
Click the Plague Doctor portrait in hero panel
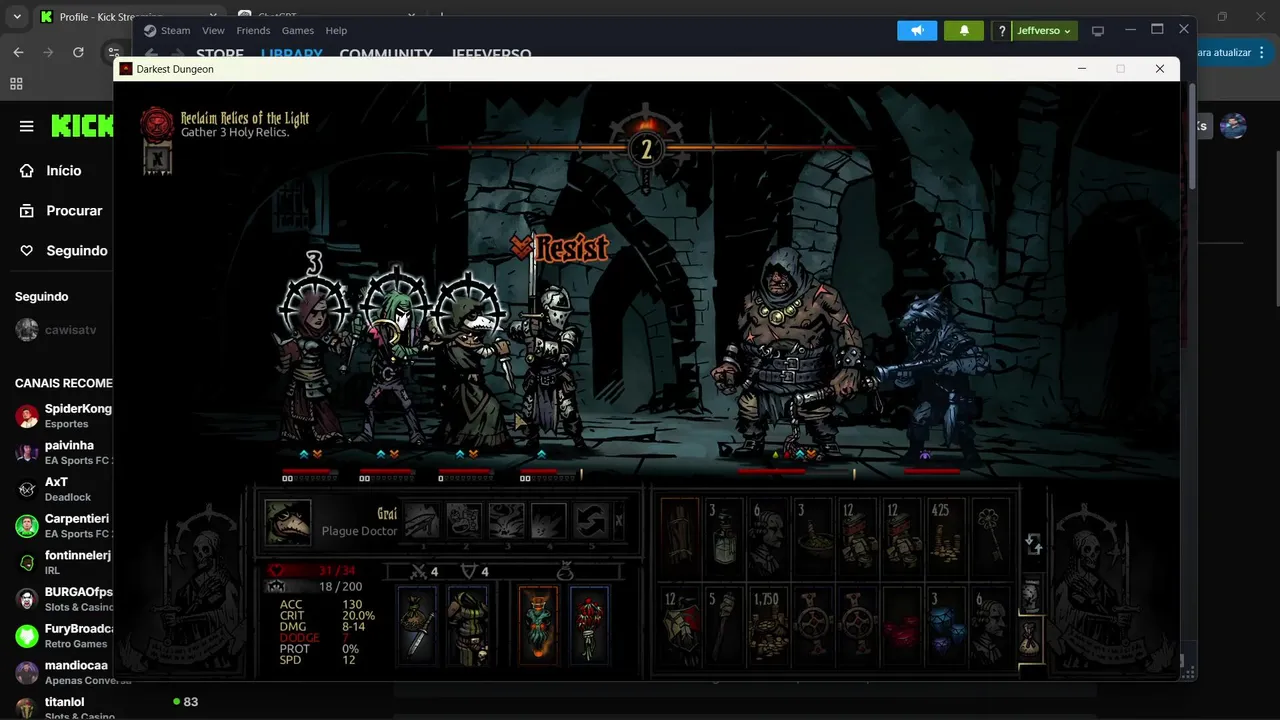point(287,522)
